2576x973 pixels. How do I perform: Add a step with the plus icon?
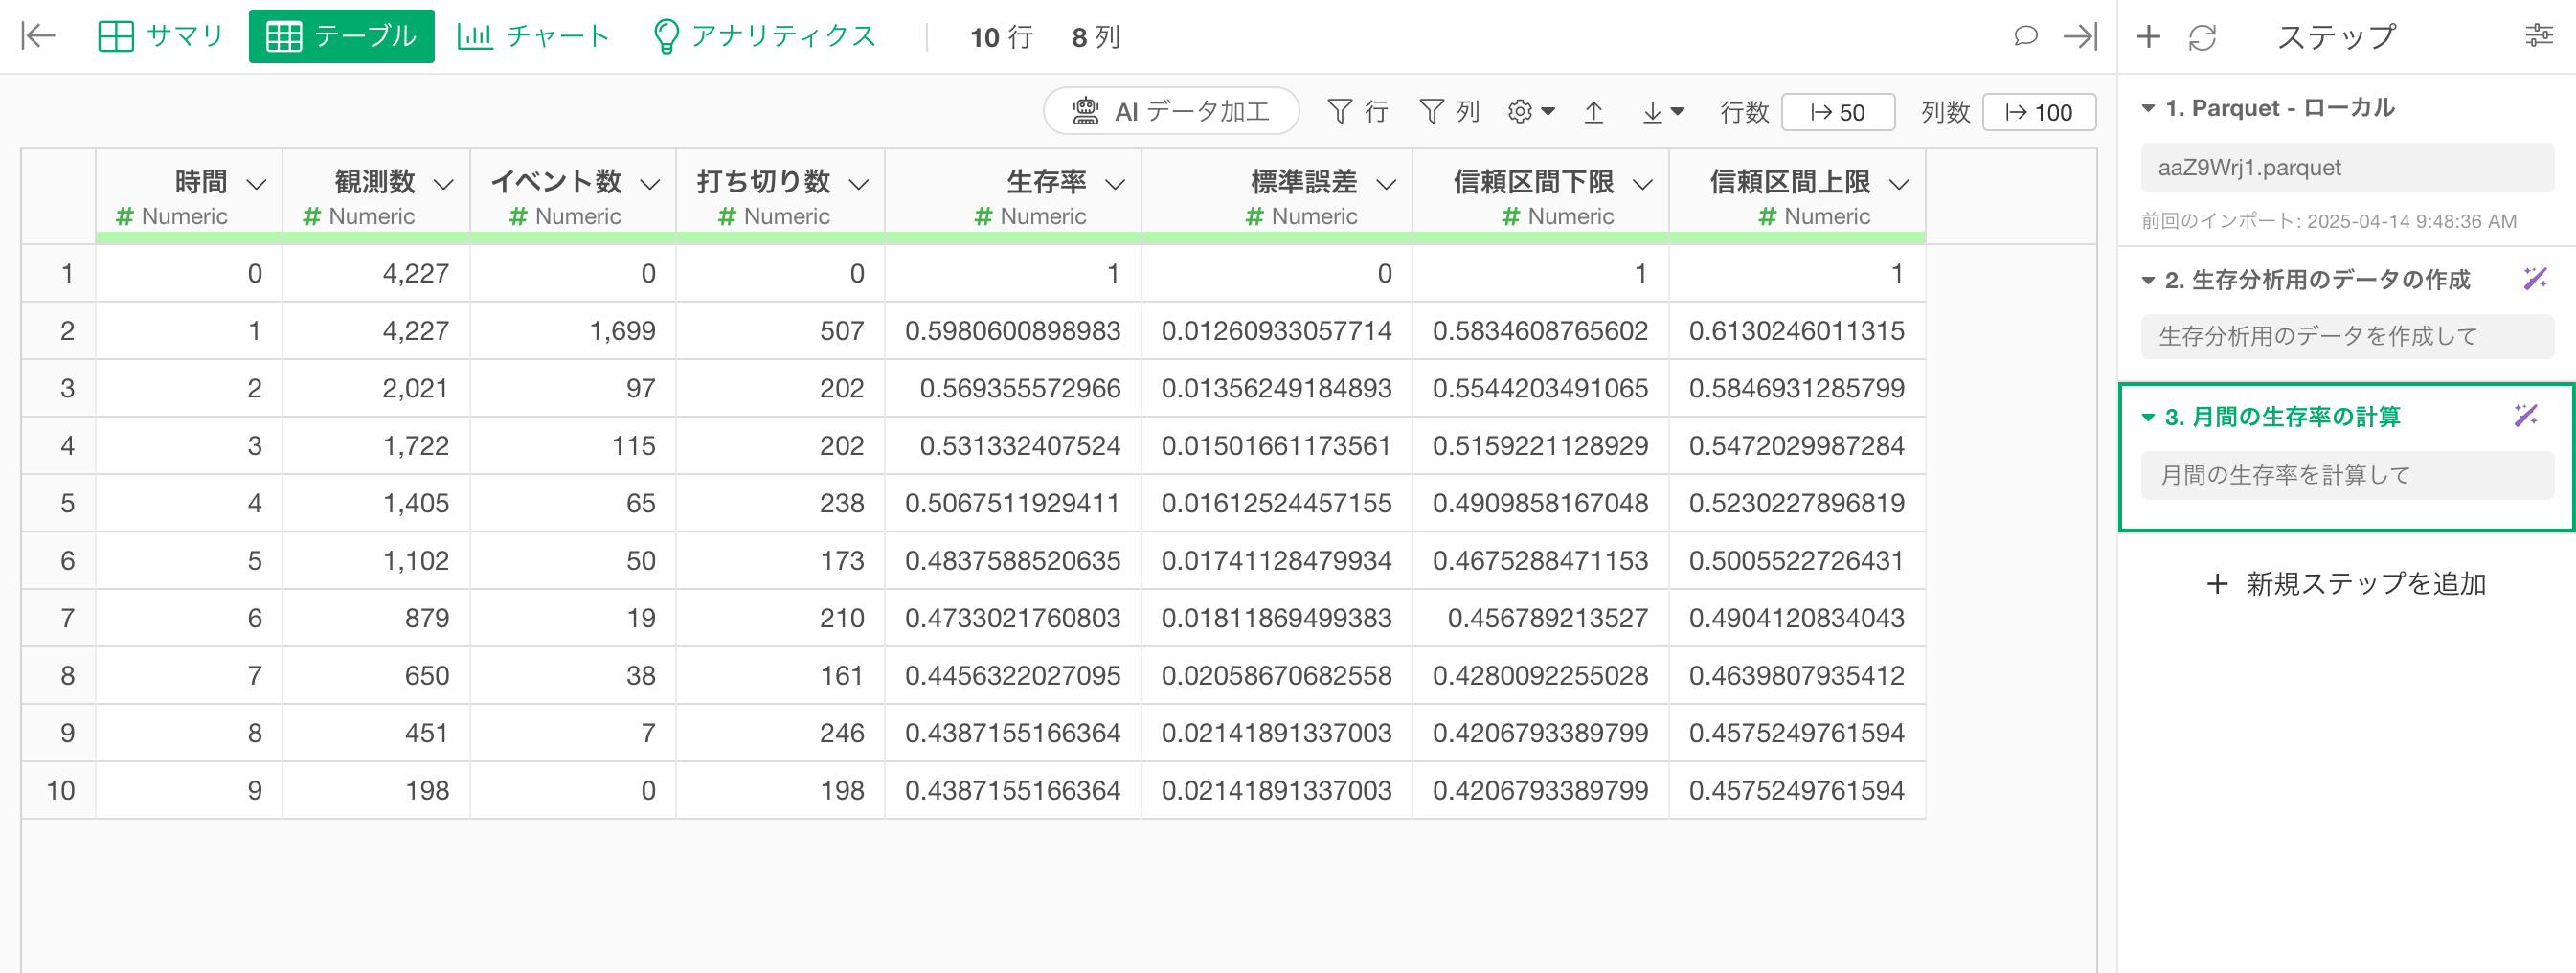click(x=2148, y=37)
